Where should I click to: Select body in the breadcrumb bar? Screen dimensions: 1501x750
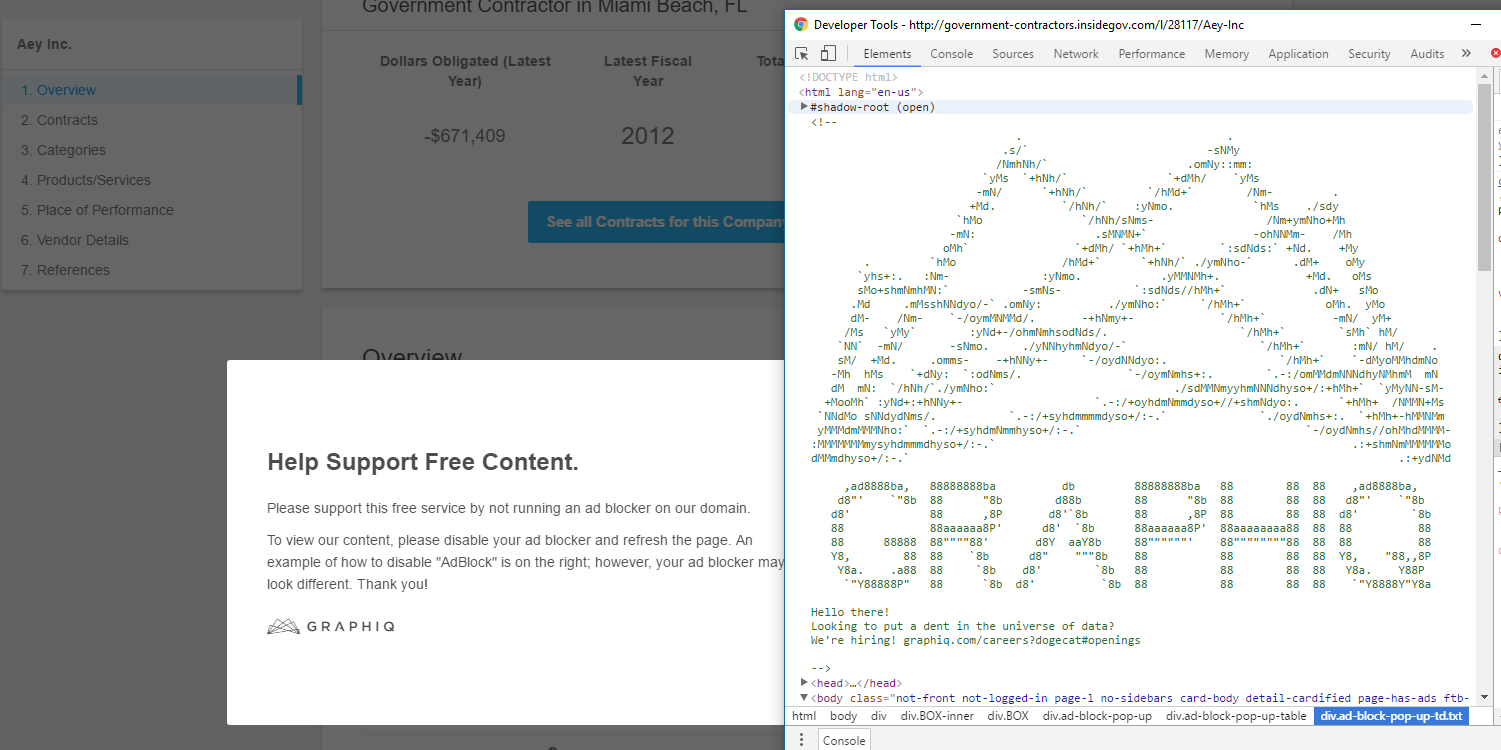click(x=843, y=716)
